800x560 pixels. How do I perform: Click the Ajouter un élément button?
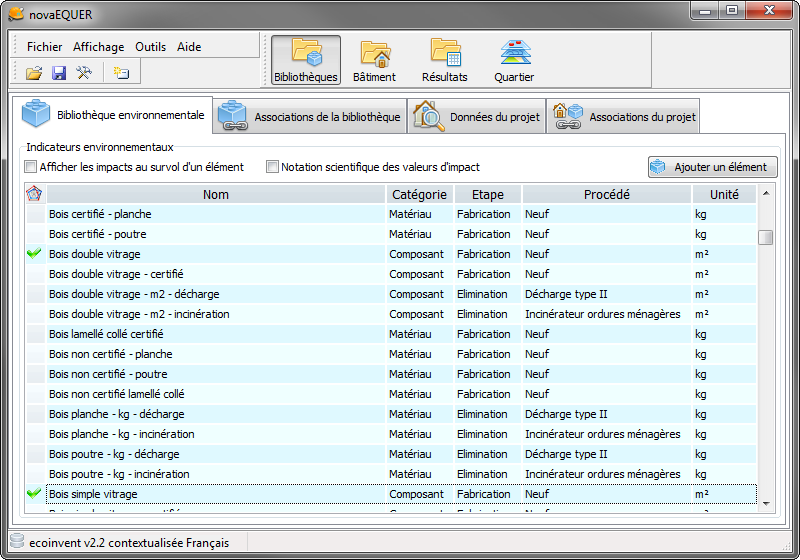click(x=713, y=167)
